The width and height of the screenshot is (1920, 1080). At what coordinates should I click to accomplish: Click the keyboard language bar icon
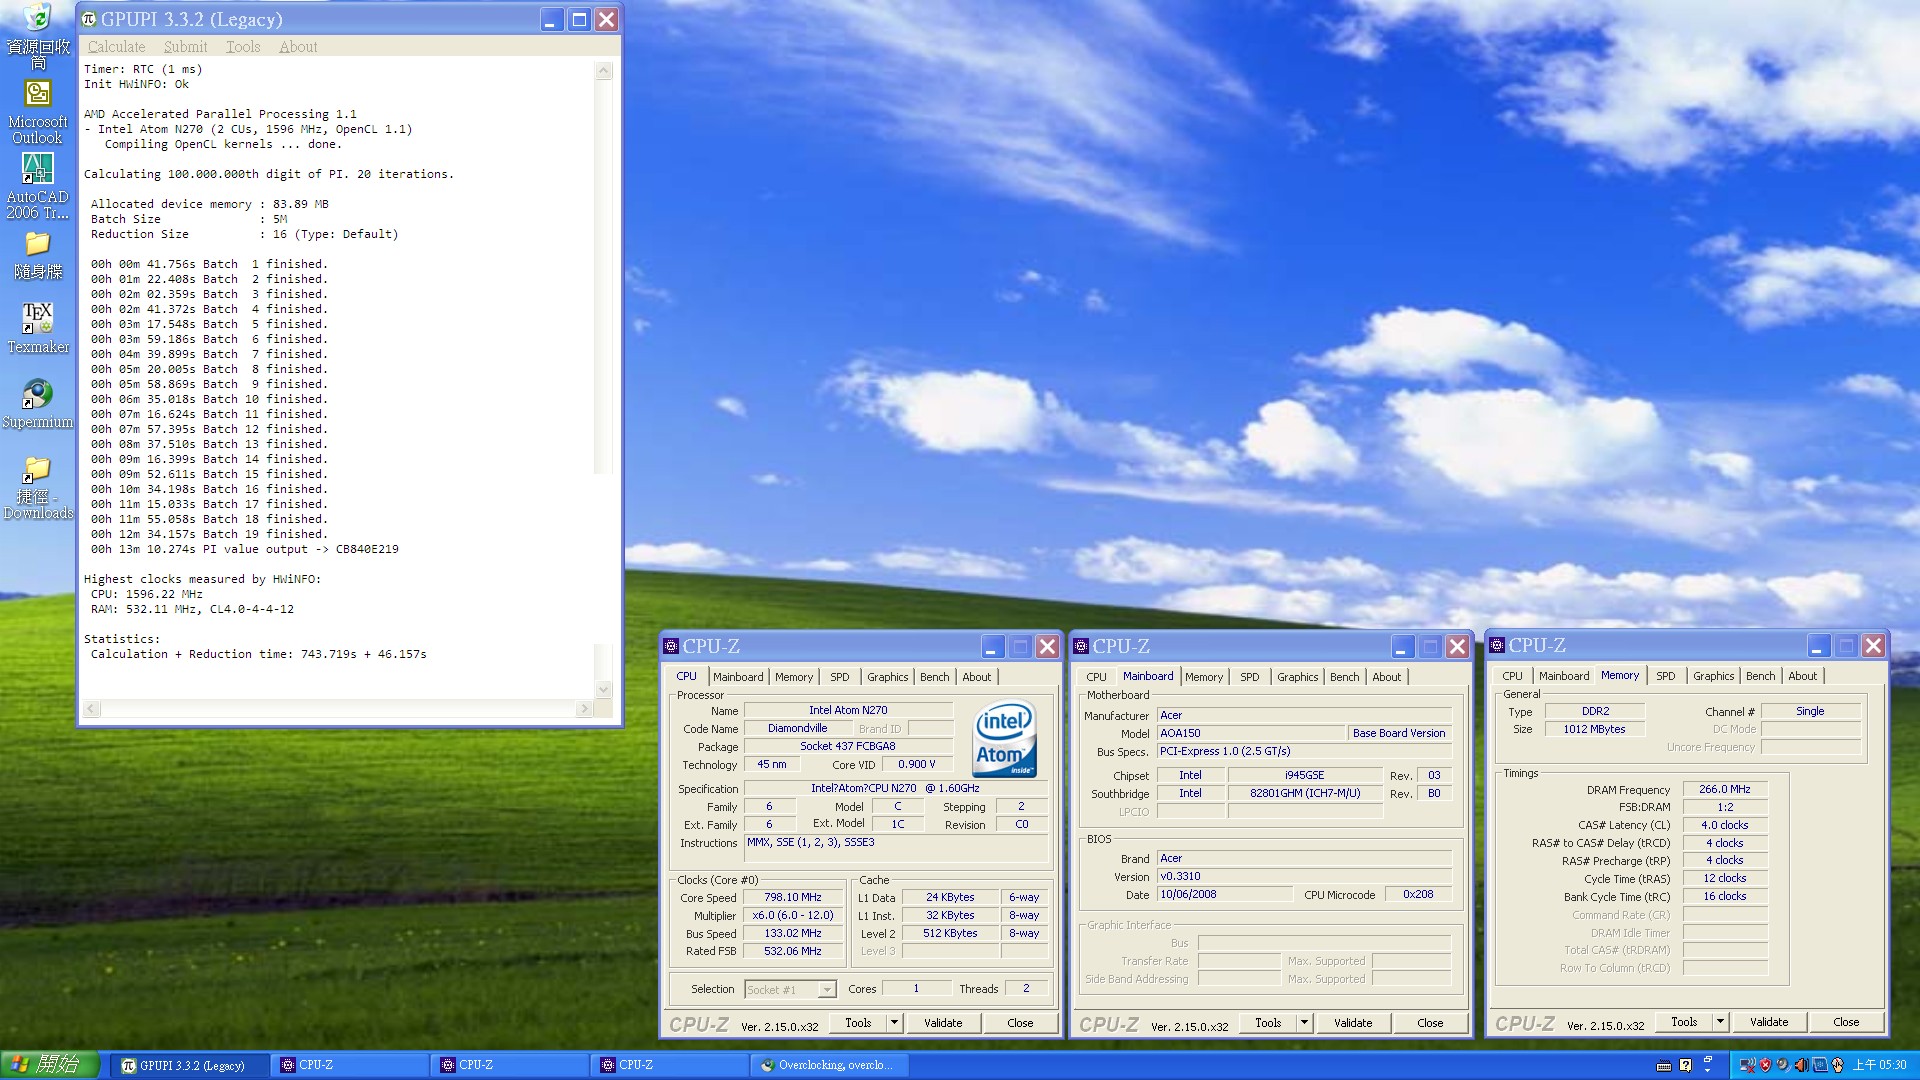tap(1664, 1066)
